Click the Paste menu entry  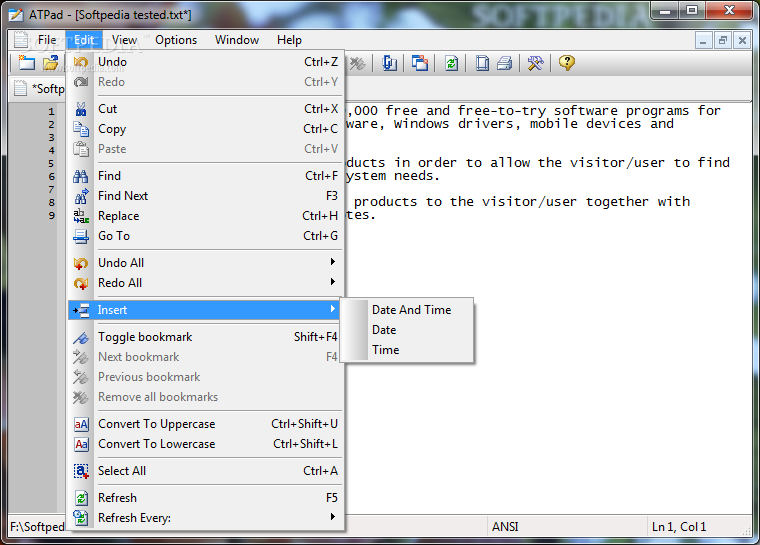pos(206,149)
